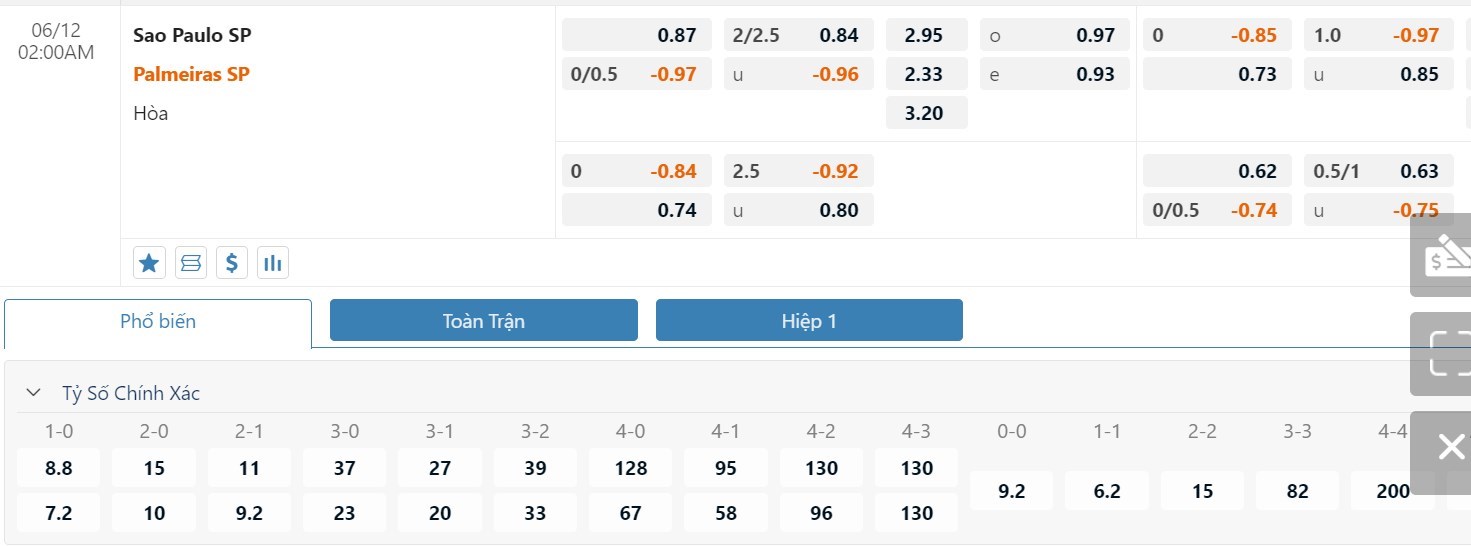The width and height of the screenshot is (1471, 546).
Task: Choose over 2/2.5 odds 0.84
Action: pyautogui.click(x=799, y=35)
